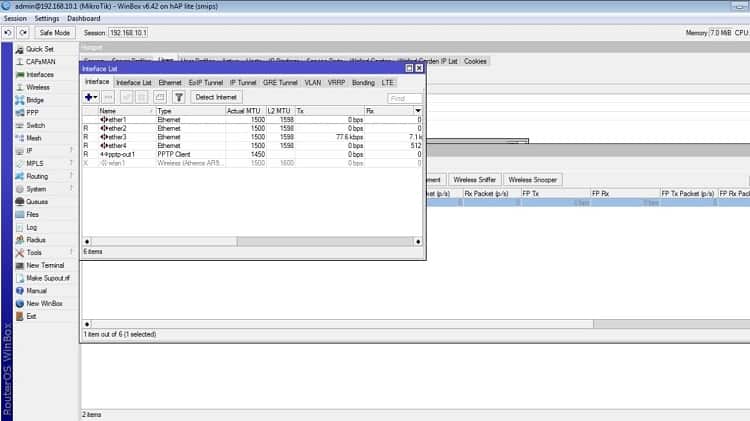Image resolution: width=750 pixels, height=421 pixels.
Task: Open the Settings menu
Action: (x=47, y=18)
